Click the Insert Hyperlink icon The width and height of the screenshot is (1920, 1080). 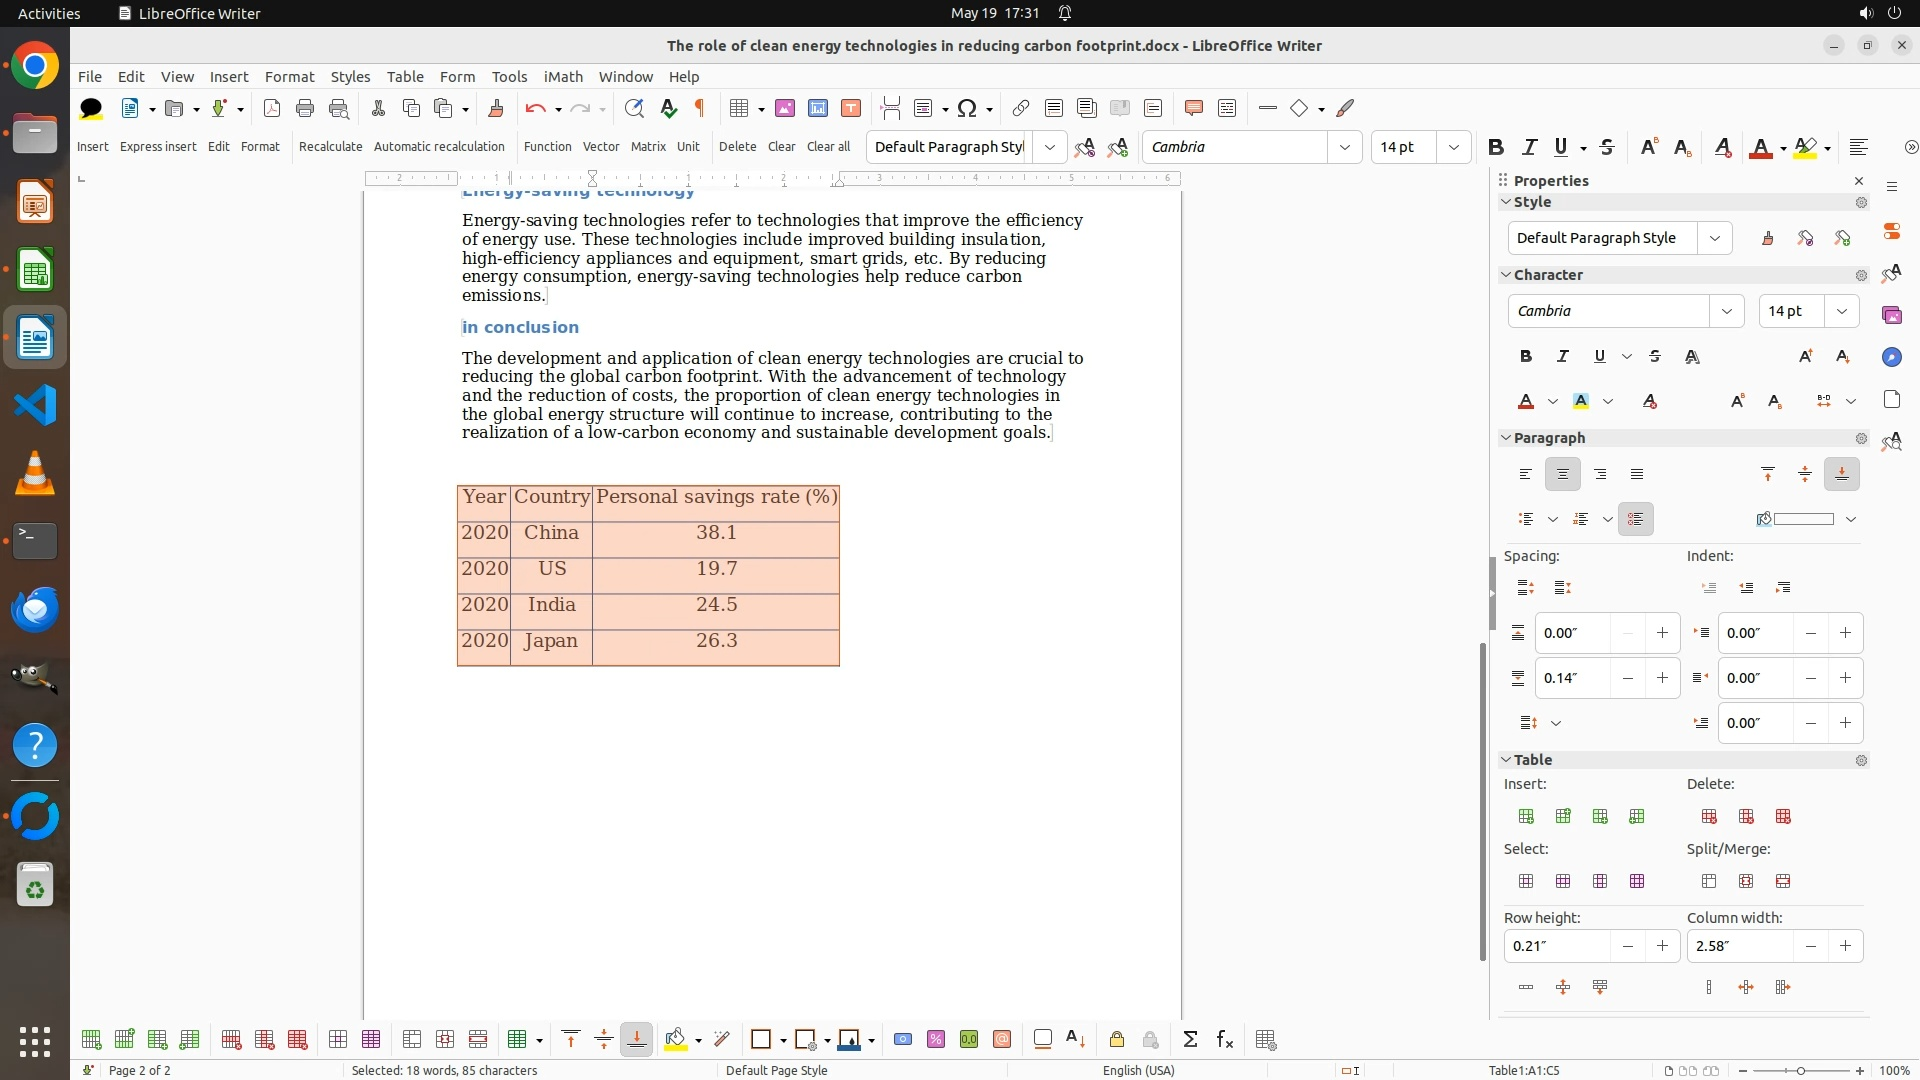tap(1020, 108)
